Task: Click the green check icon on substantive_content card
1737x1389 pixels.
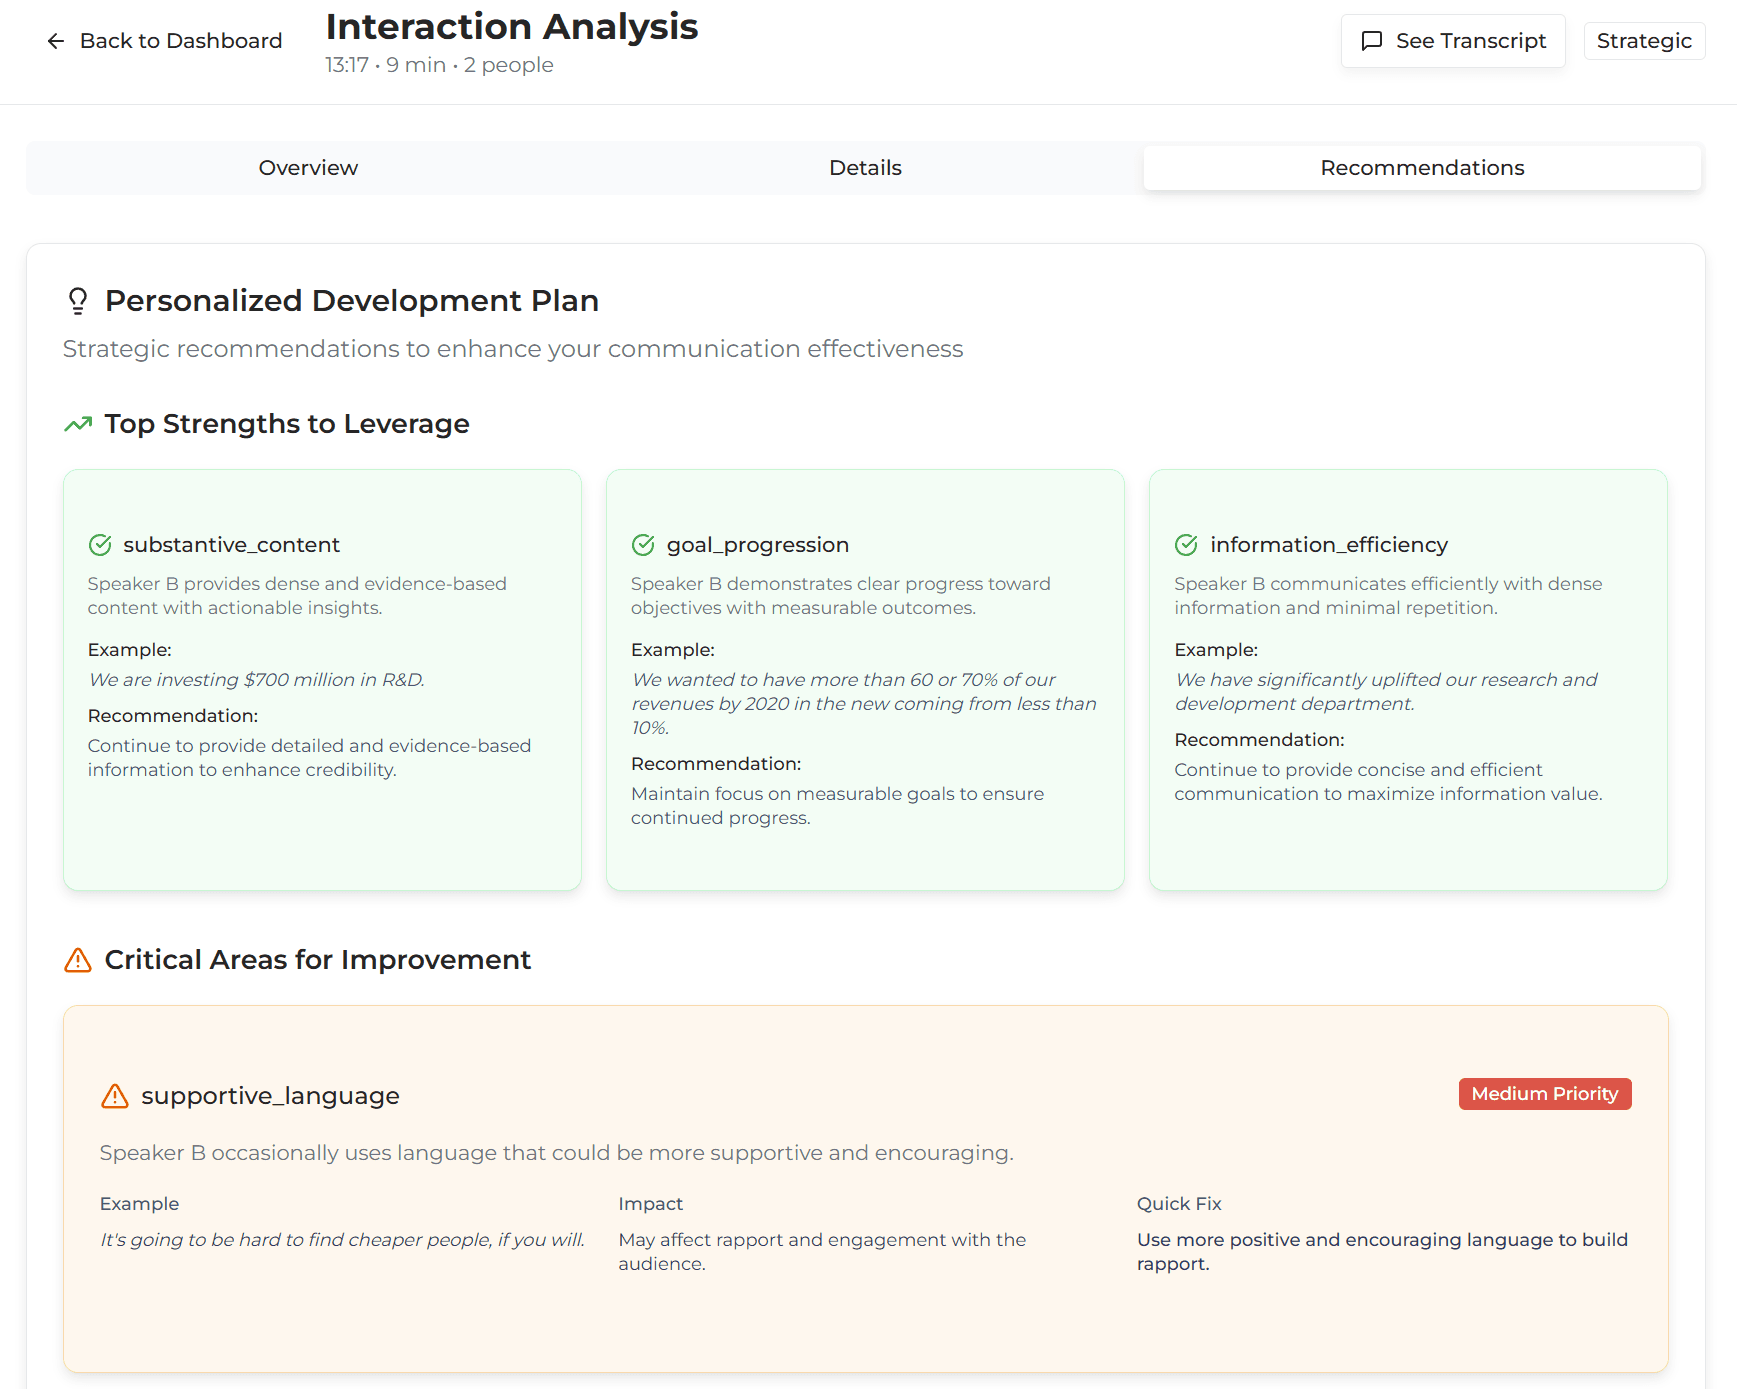Action: point(99,545)
